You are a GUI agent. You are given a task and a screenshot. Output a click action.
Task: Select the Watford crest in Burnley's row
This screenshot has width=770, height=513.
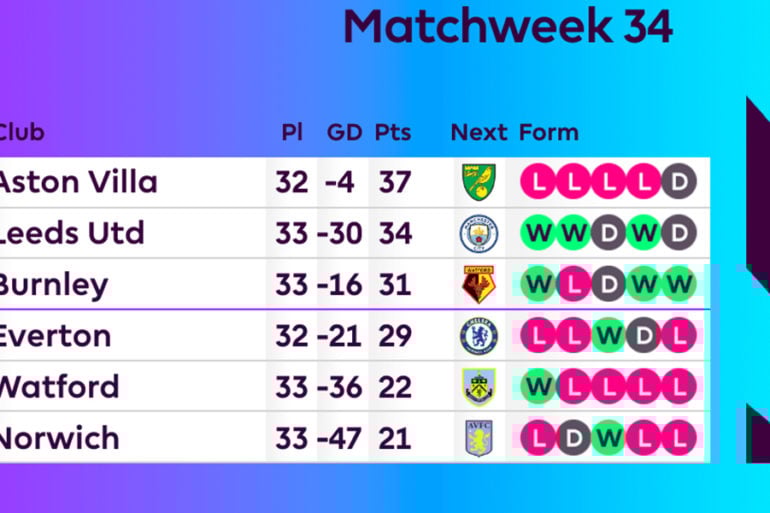[479, 284]
